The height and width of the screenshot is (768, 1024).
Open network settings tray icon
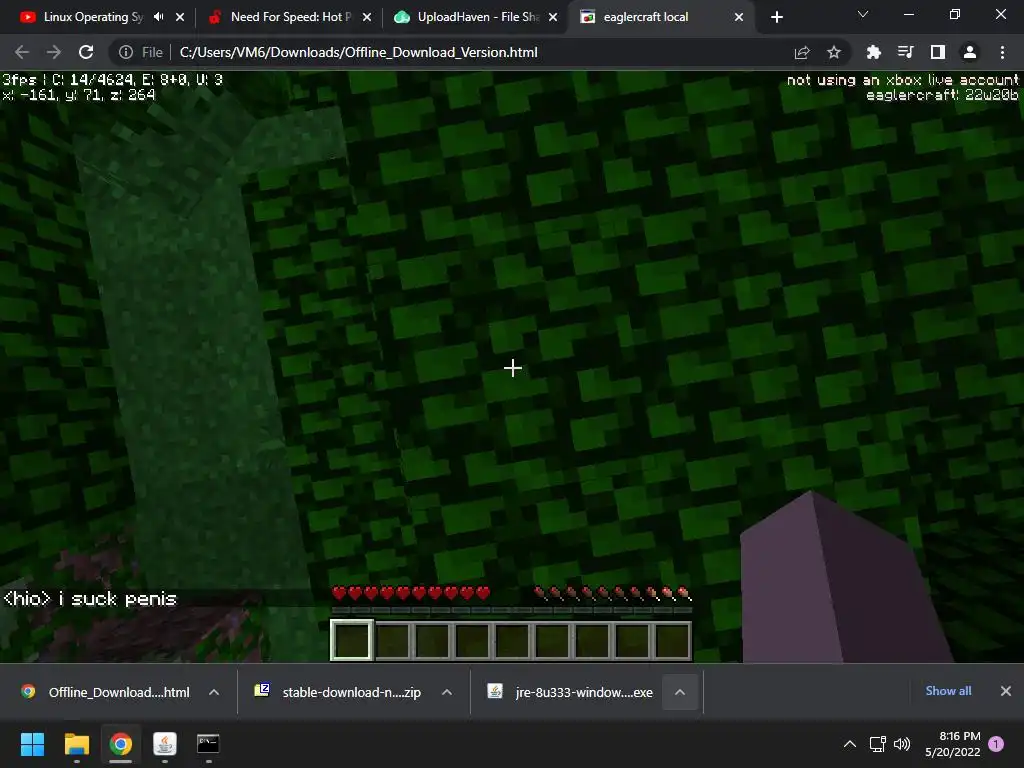[x=878, y=744]
